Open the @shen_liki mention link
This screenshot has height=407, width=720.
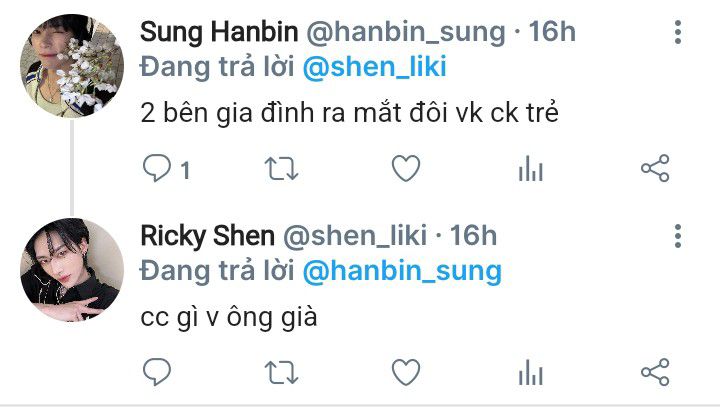click(374, 67)
